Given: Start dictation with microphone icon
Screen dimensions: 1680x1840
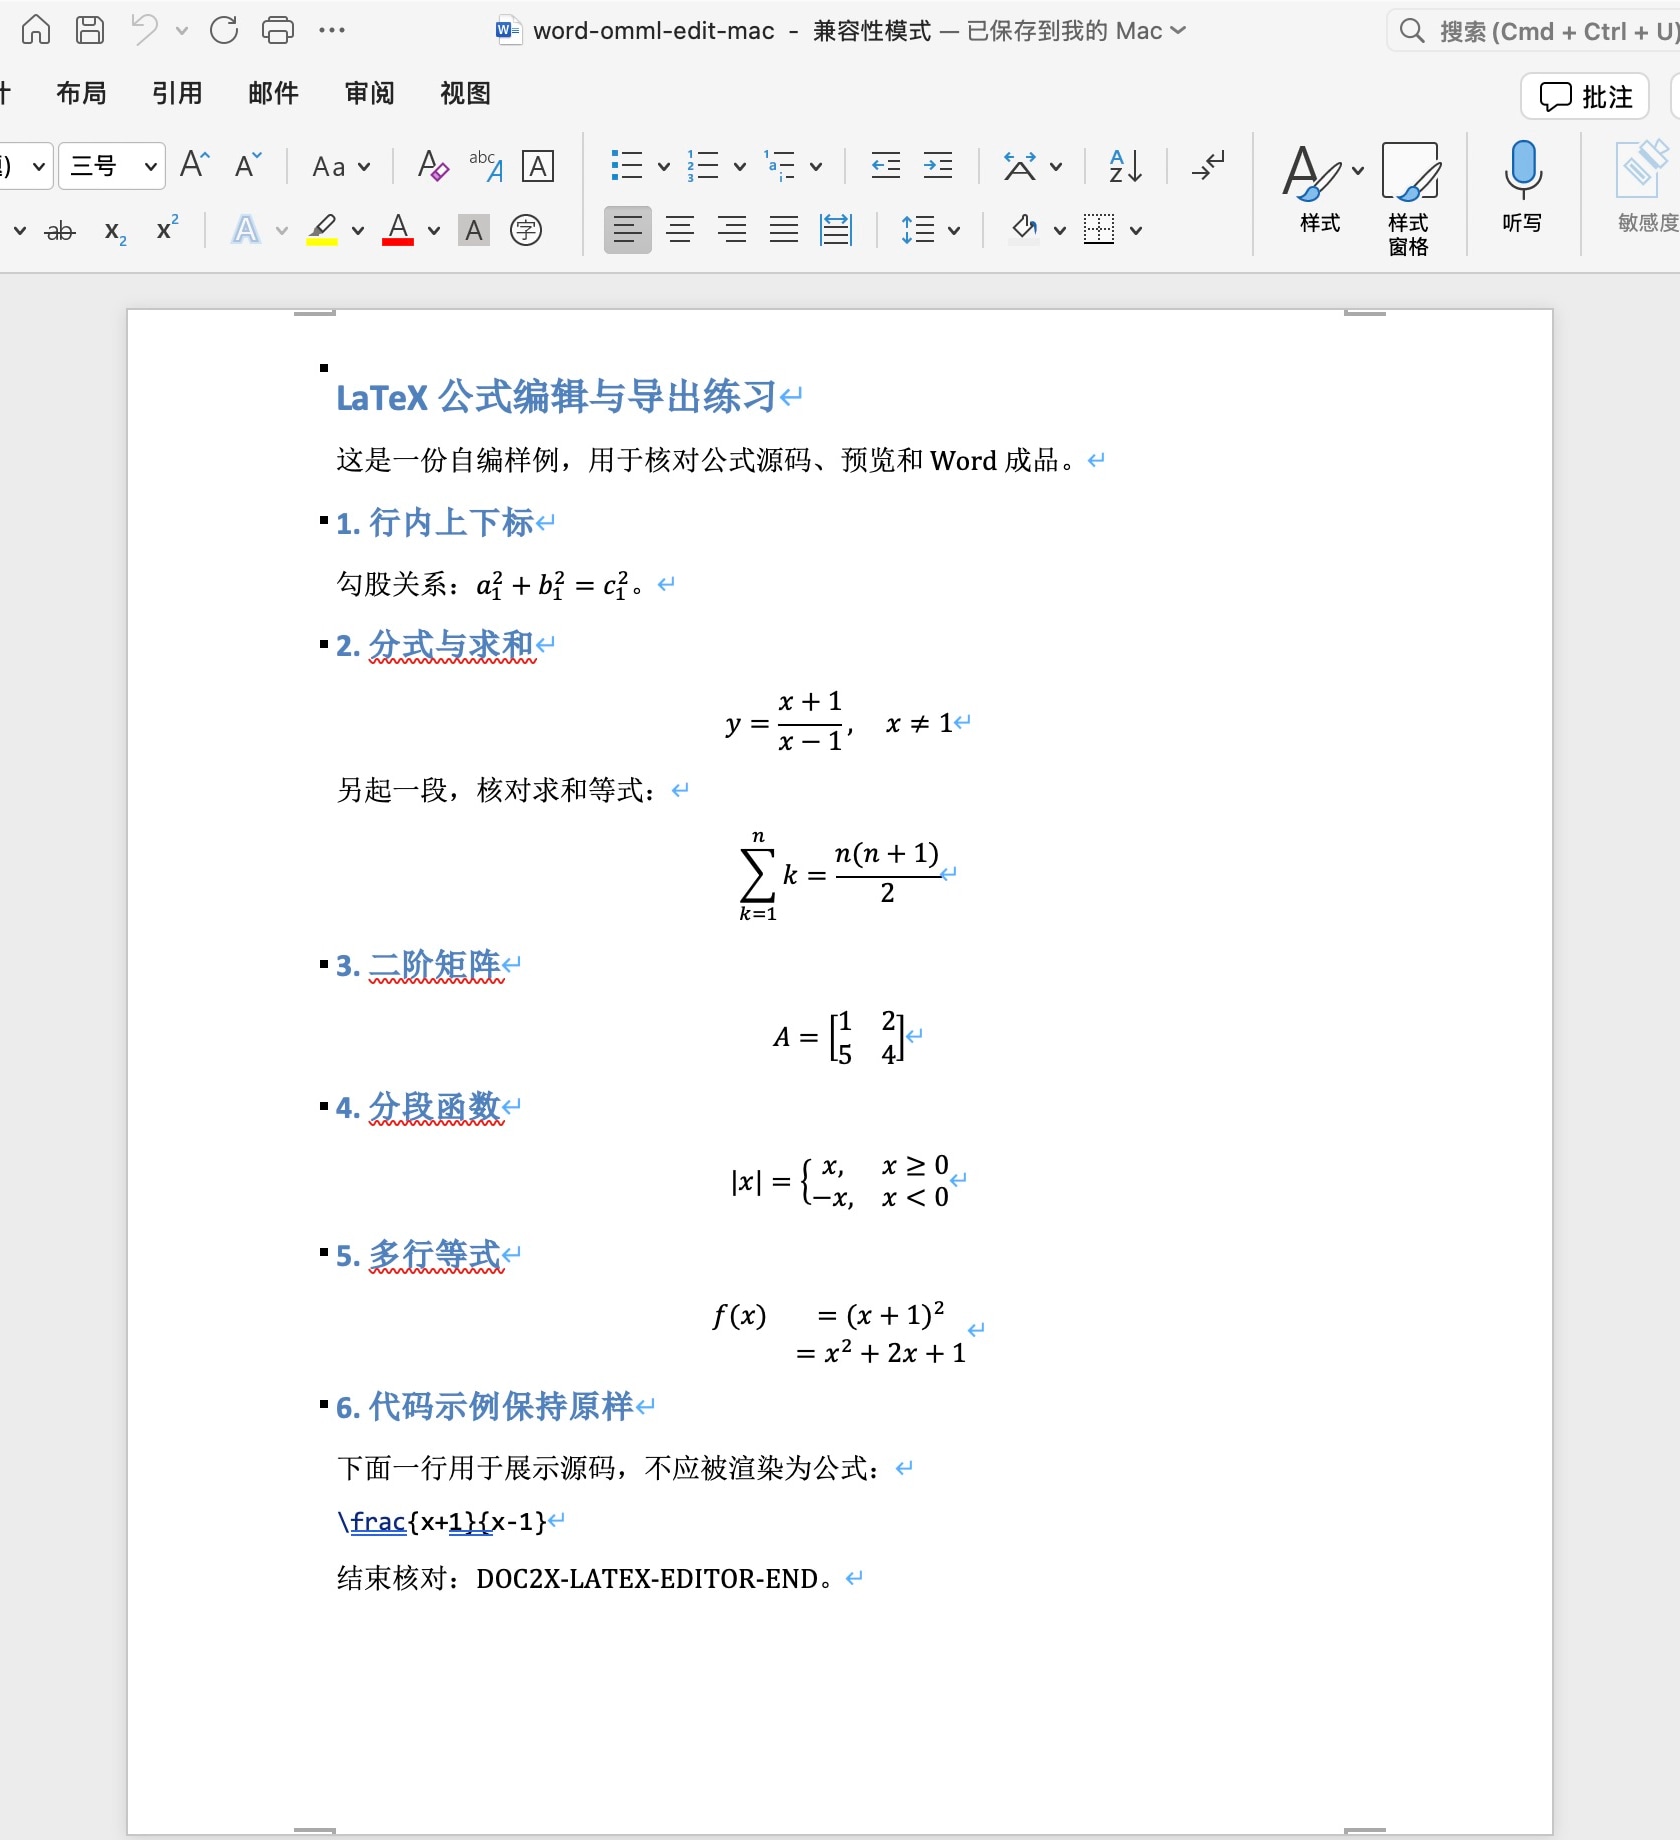Looking at the screenshot, I should (1522, 188).
